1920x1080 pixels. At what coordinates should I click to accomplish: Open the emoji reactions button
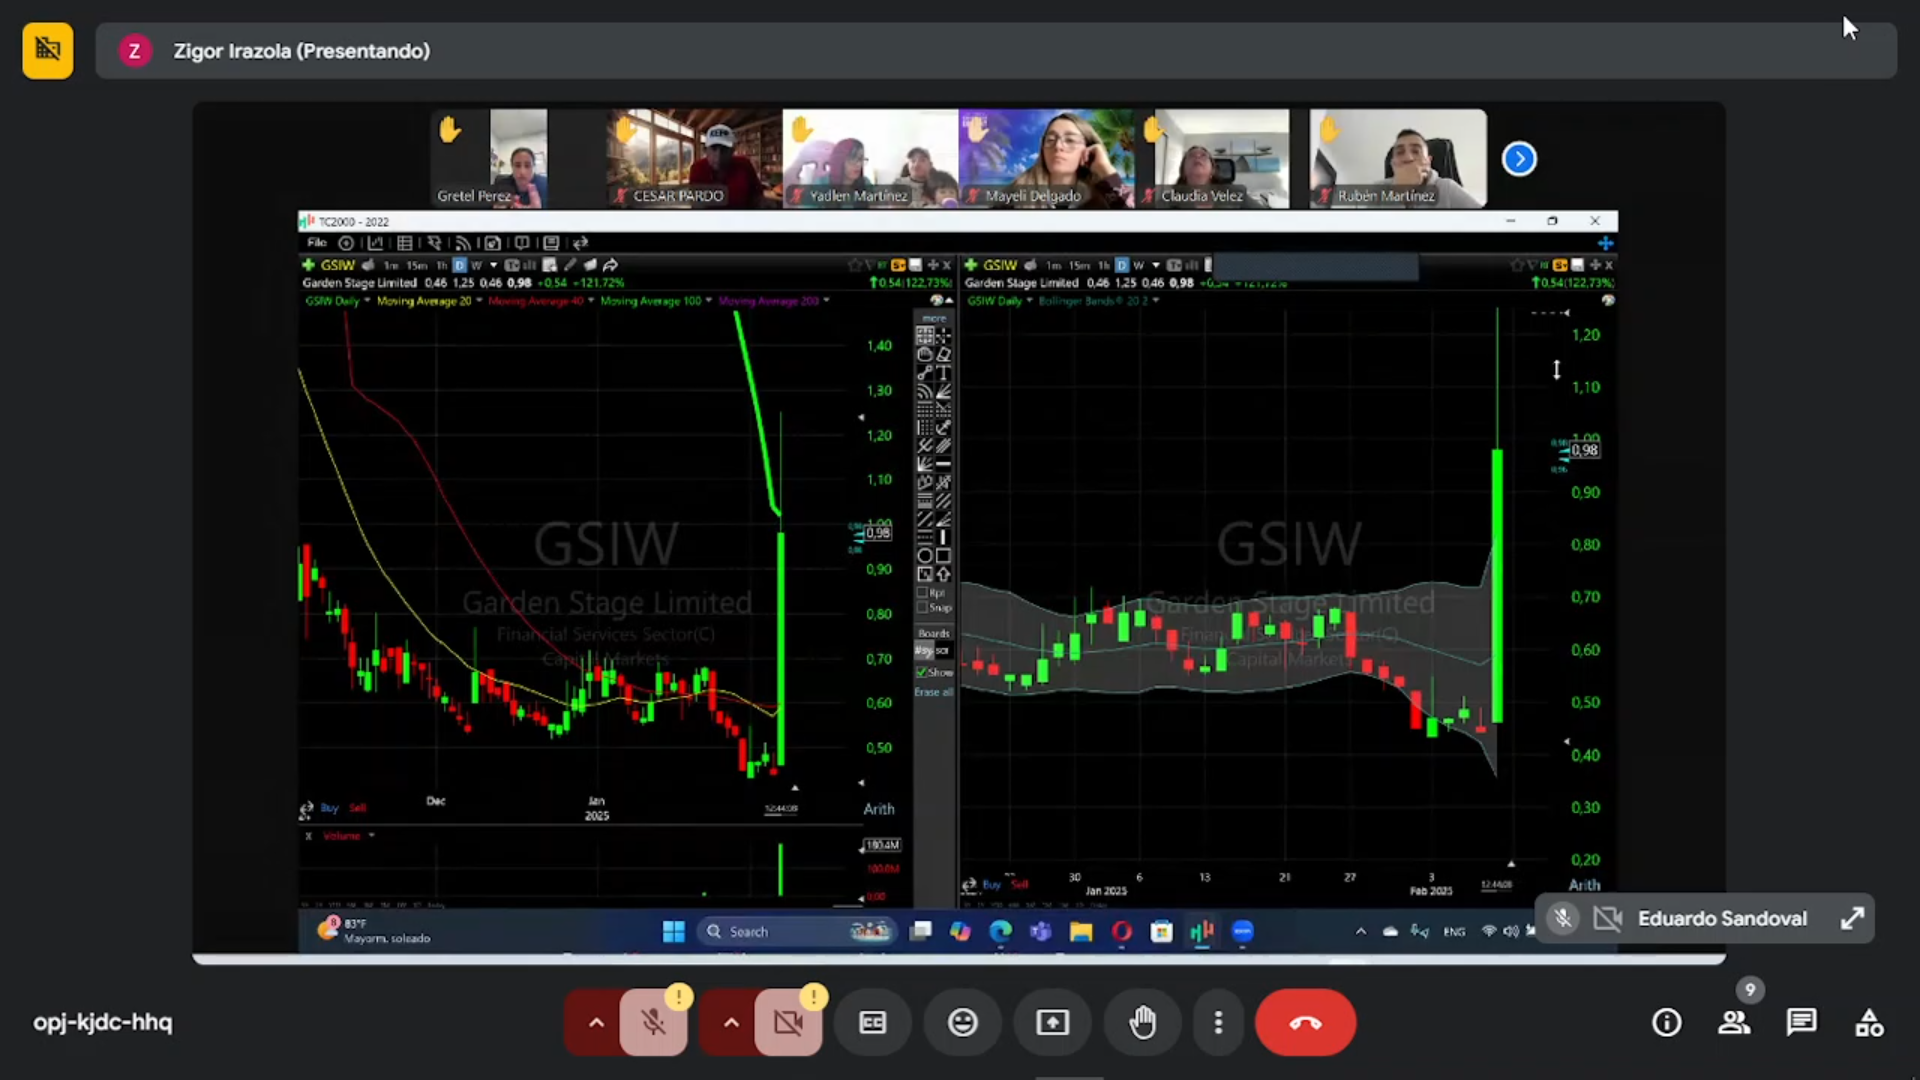[962, 1022]
